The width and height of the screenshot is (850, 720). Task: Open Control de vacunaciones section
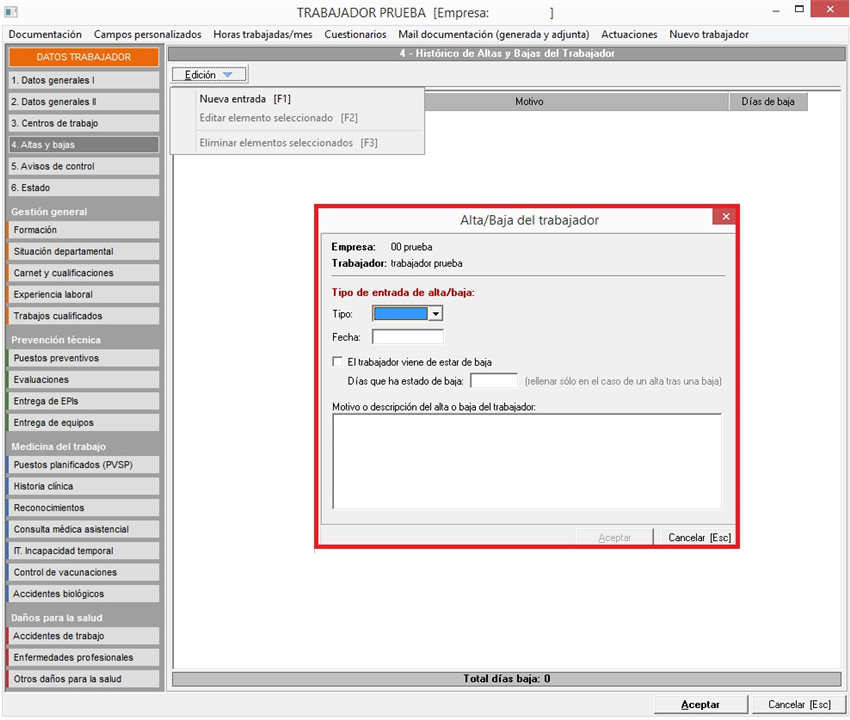point(83,573)
